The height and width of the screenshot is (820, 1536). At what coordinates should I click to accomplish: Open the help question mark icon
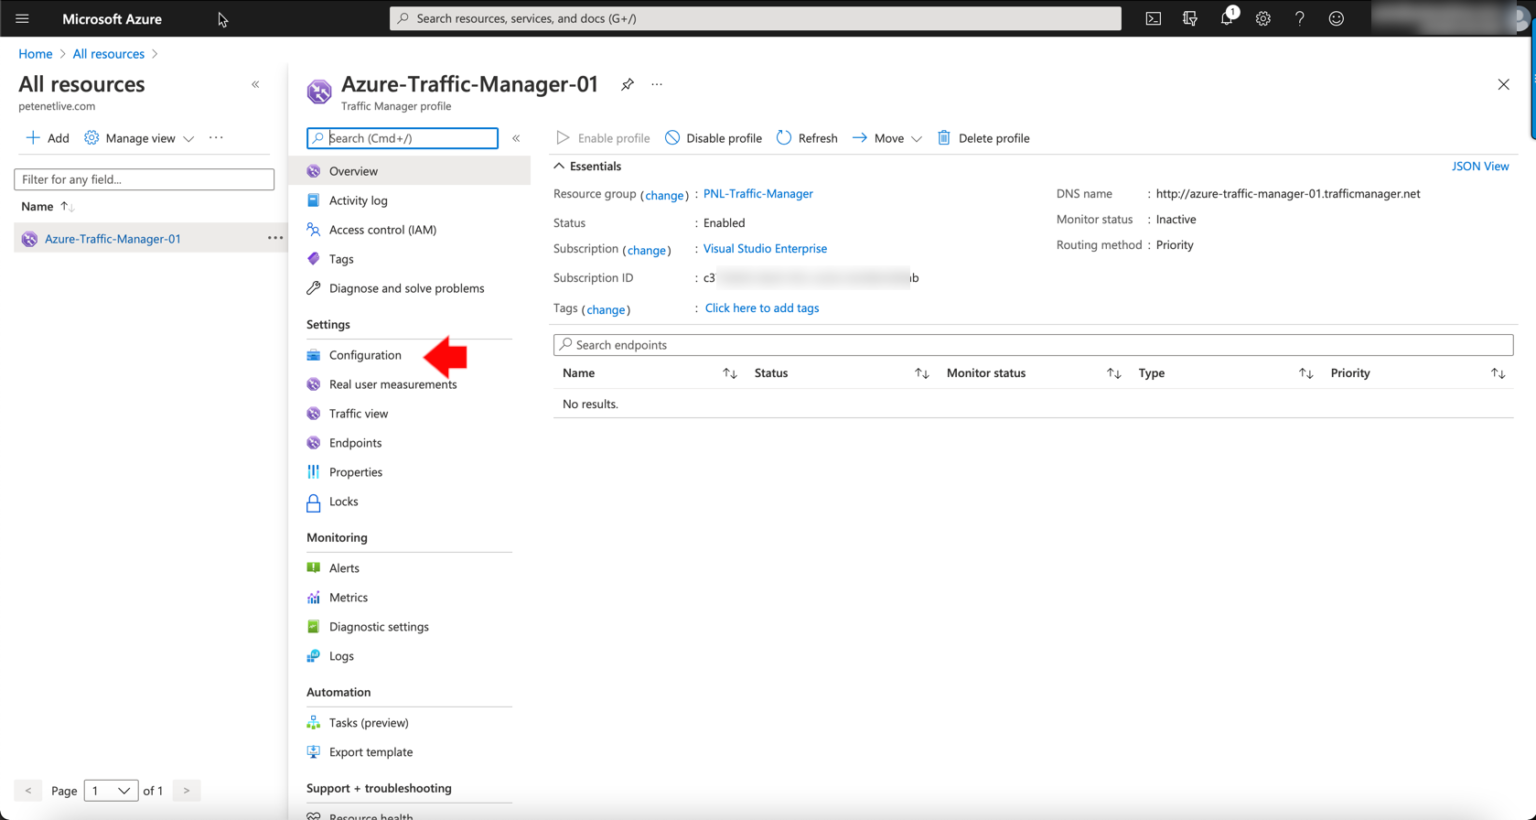pos(1299,17)
